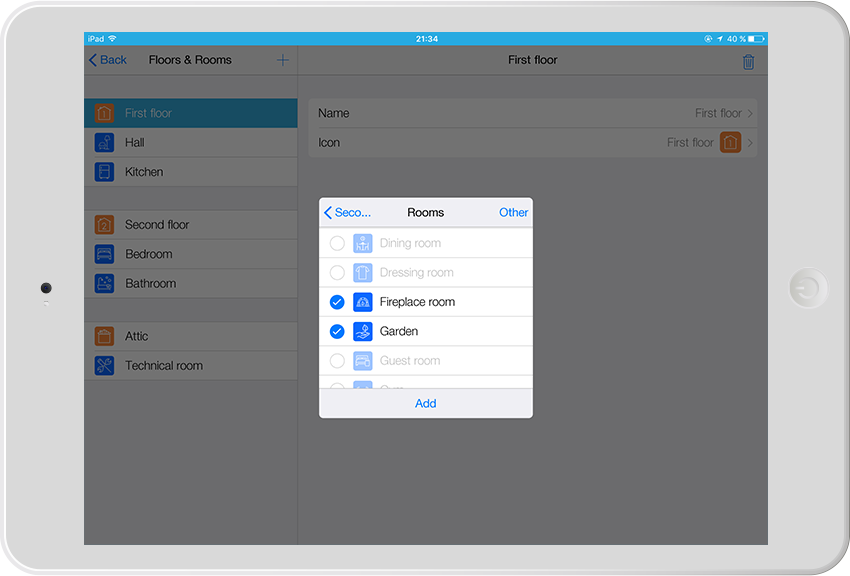This screenshot has height=576, width=850.
Task: Tap the Other link in Rooms popup
Action: coord(513,212)
